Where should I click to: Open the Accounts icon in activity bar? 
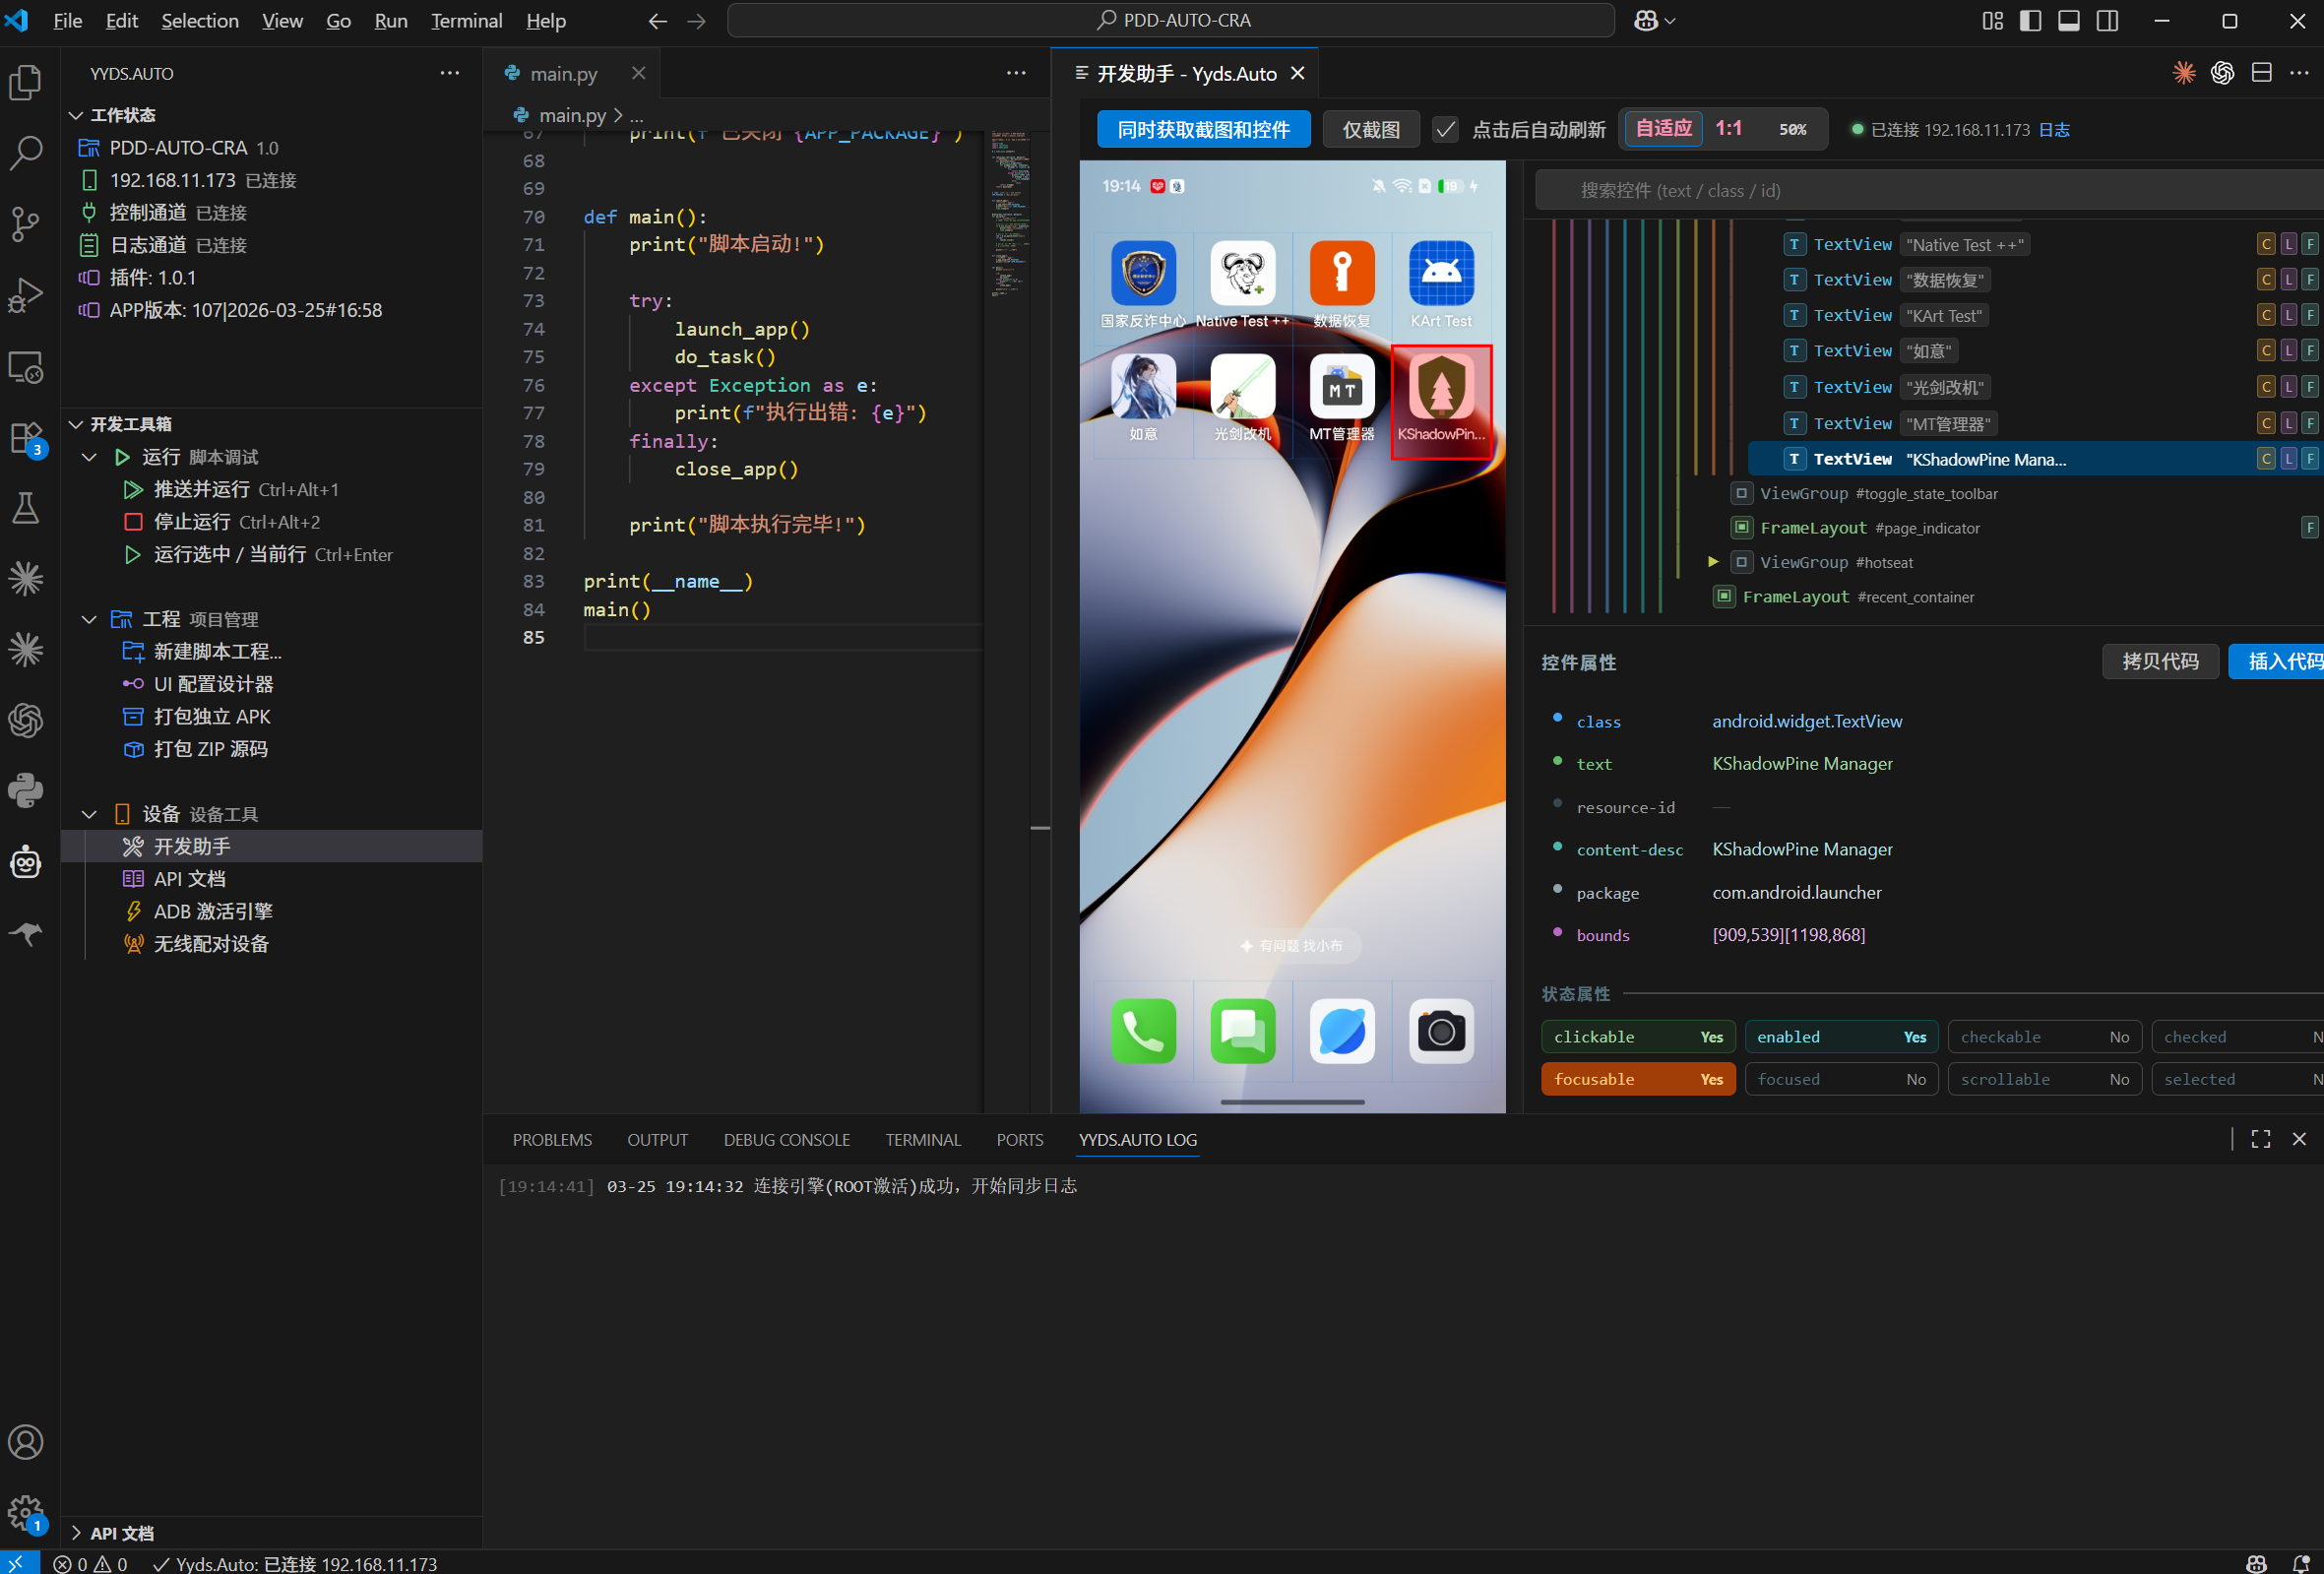coord(26,1442)
